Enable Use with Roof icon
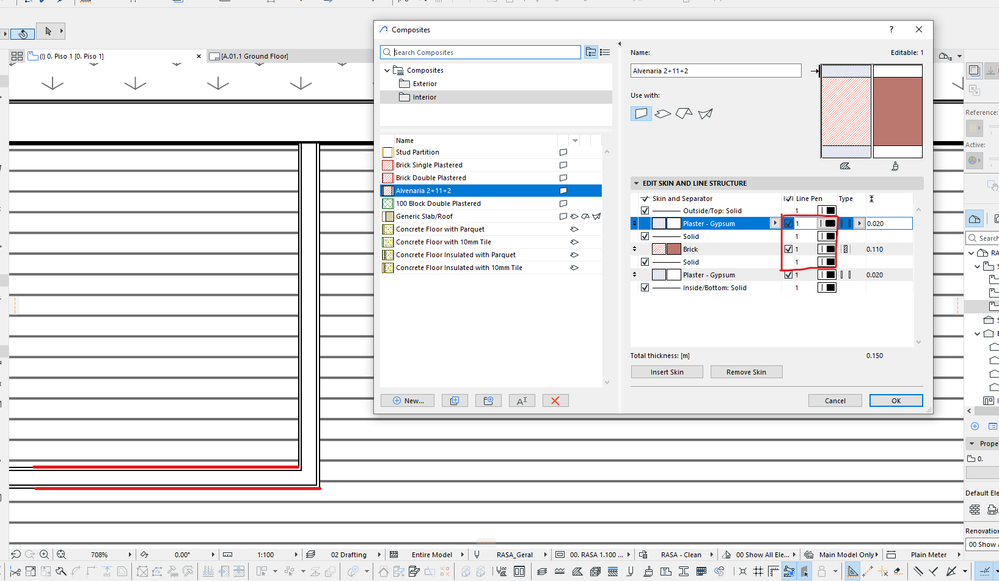Screen dimensions: 999x581 coord(684,113)
